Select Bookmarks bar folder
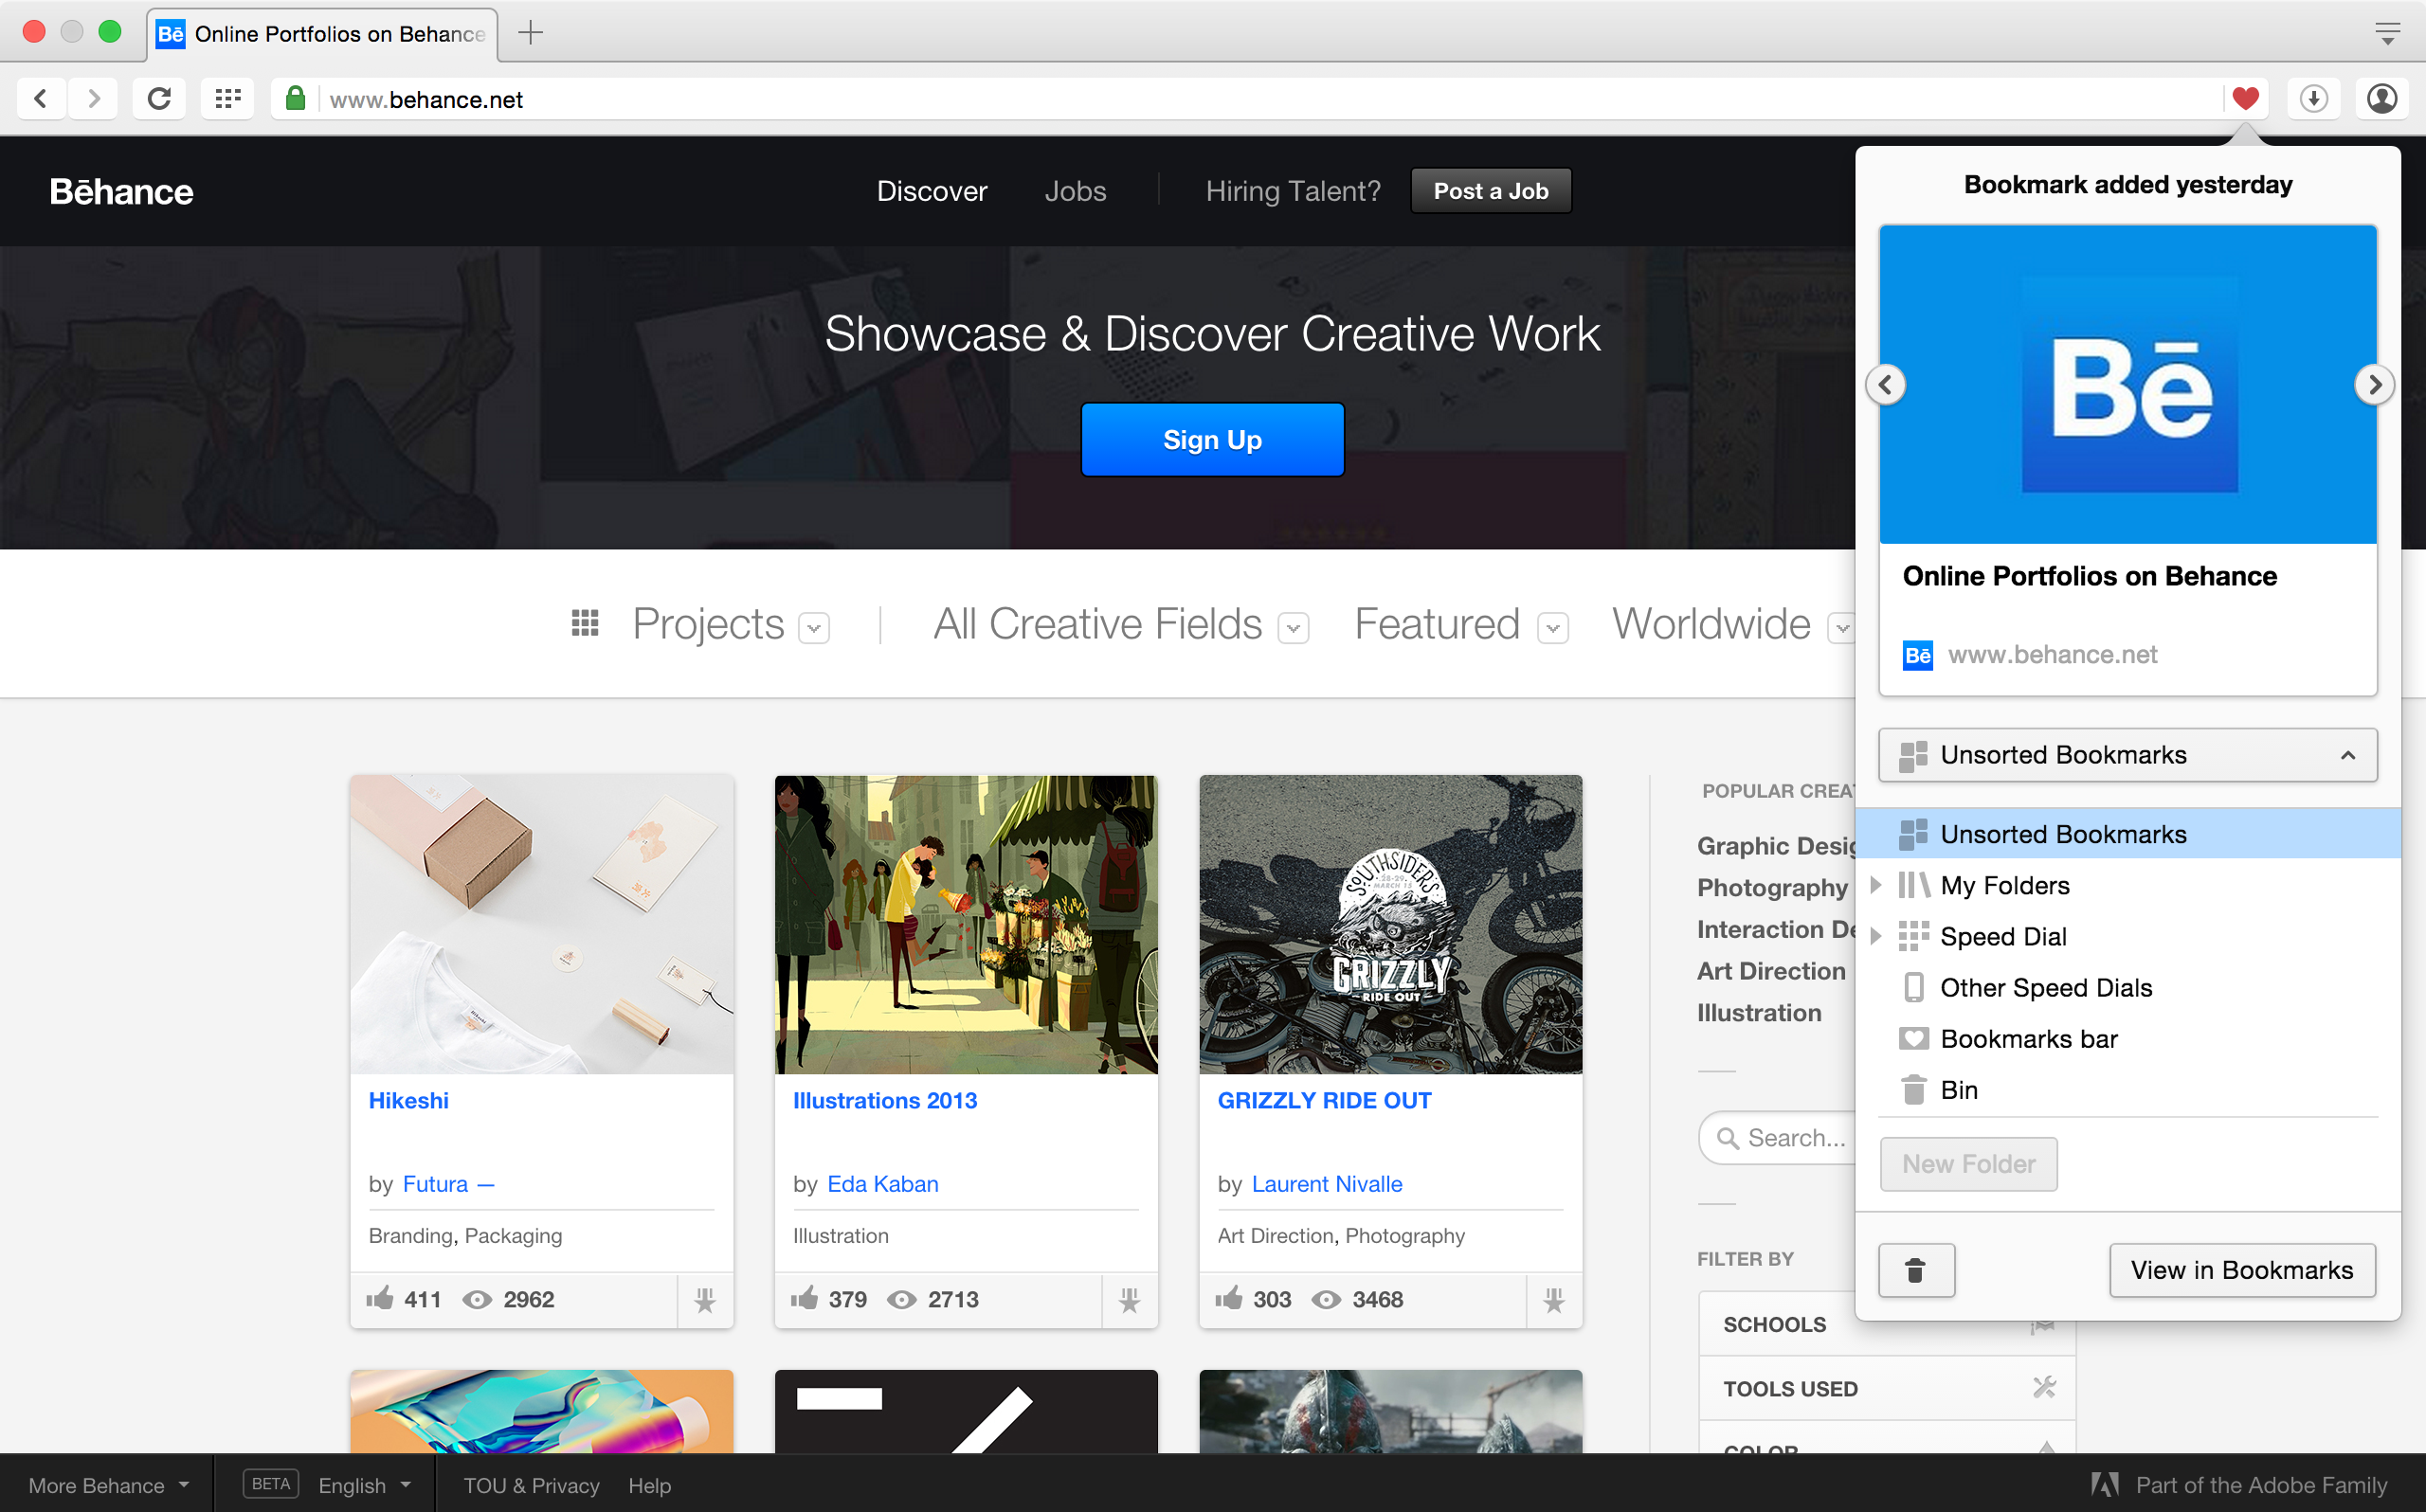 [x=2028, y=1039]
